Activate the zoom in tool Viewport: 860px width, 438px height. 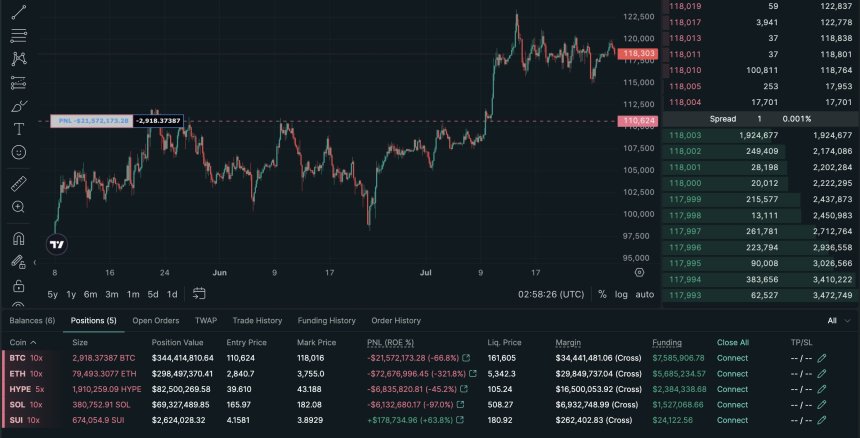click(x=18, y=207)
